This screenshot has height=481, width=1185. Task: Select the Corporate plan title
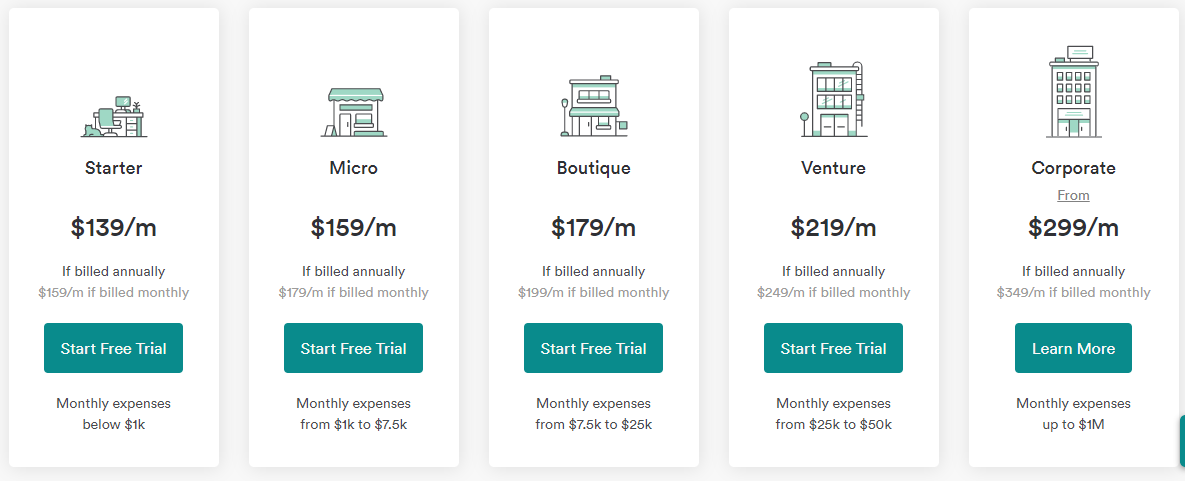[x=1073, y=168]
